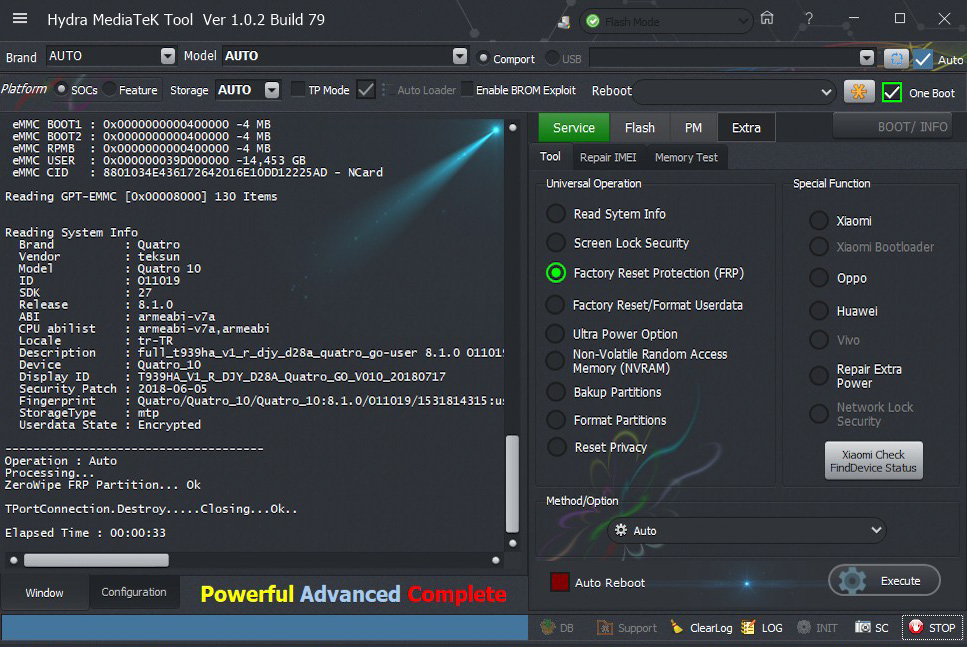The height and width of the screenshot is (647, 967).
Task: Select Factory Reset Protection (FRP)
Action: click(556, 273)
